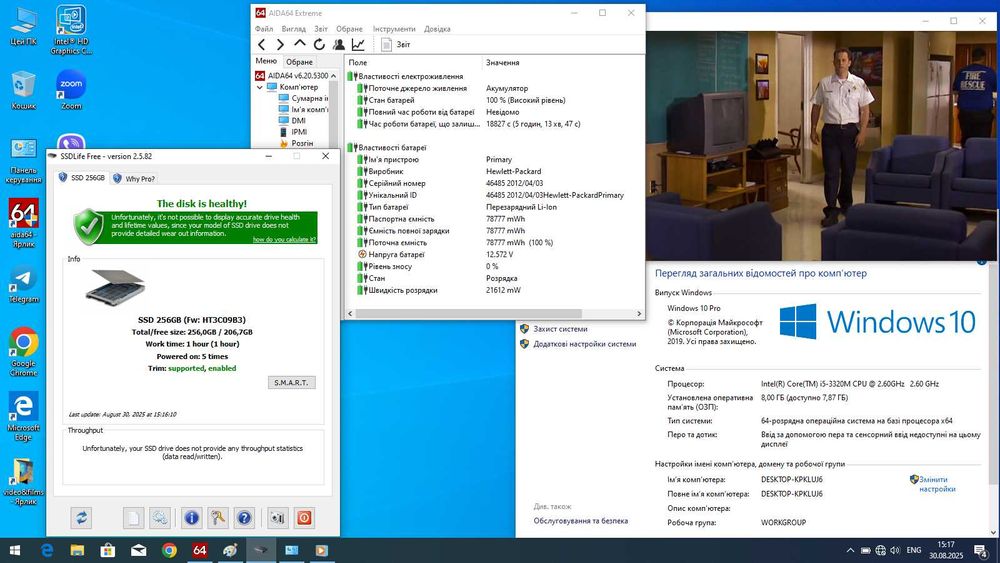Select Why Pro? tab in SSDLife
The image size is (1000, 563).
tap(134, 179)
